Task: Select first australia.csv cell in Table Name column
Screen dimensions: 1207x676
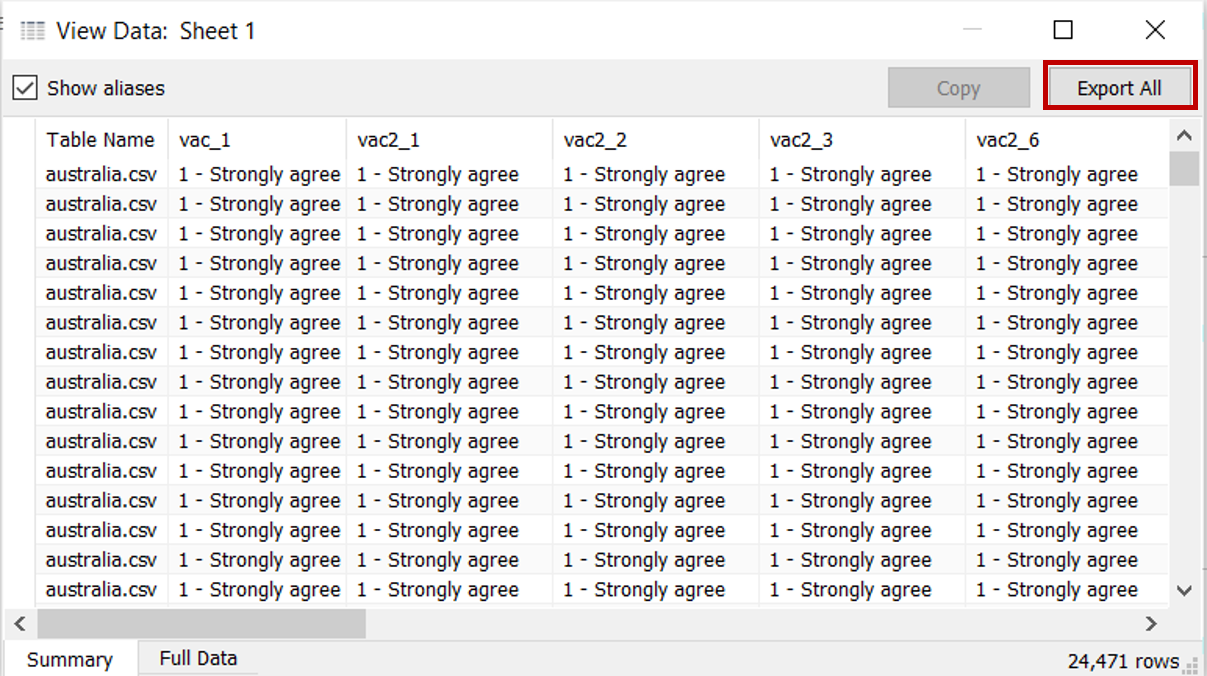Action: (101, 175)
